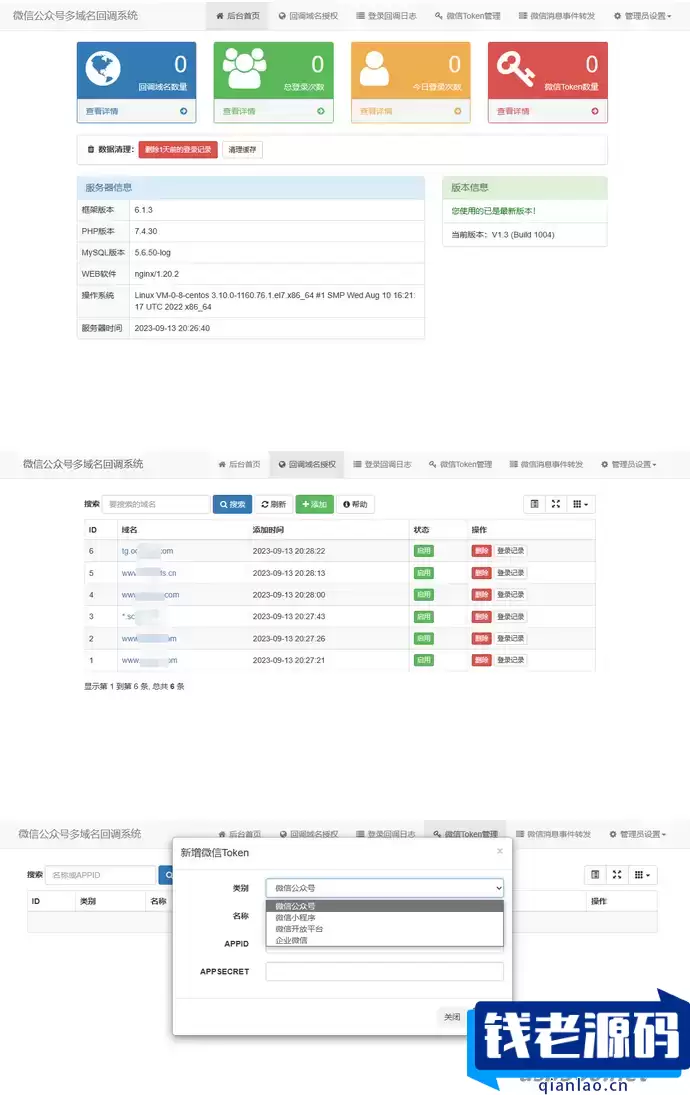Screen dimensions: 690x1095
Task: Click the fullscreen icon on the Token page toolbar
Action: coord(617,875)
